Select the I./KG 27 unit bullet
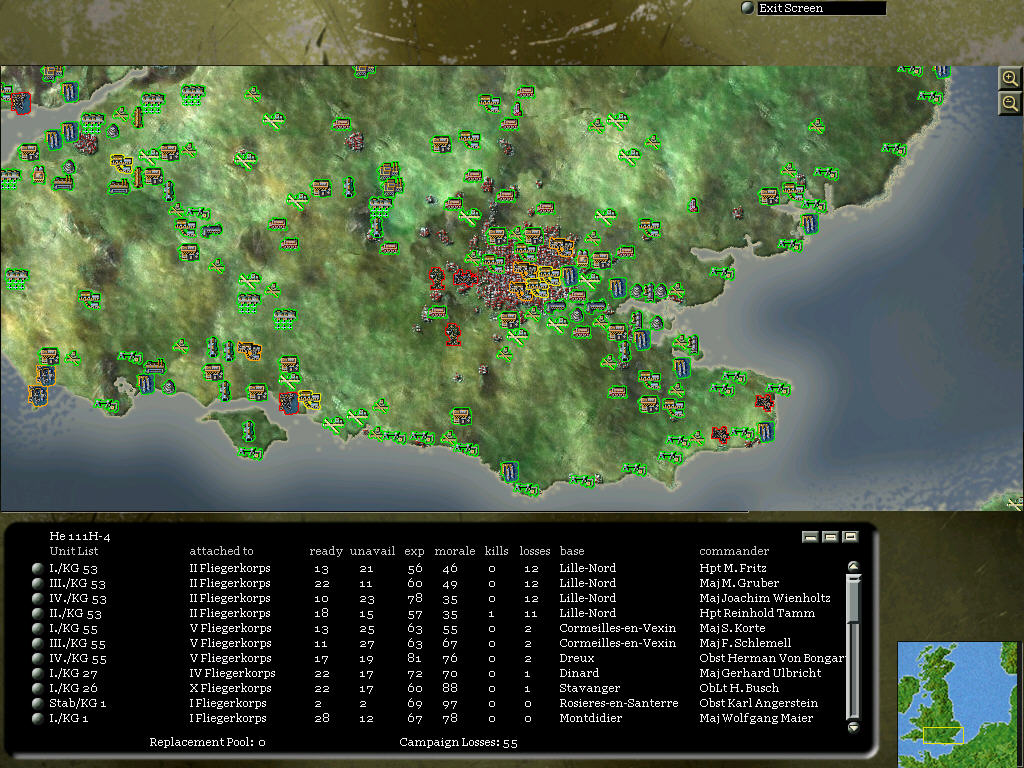The height and width of the screenshot is (768, 1024). tap(38, 673)
